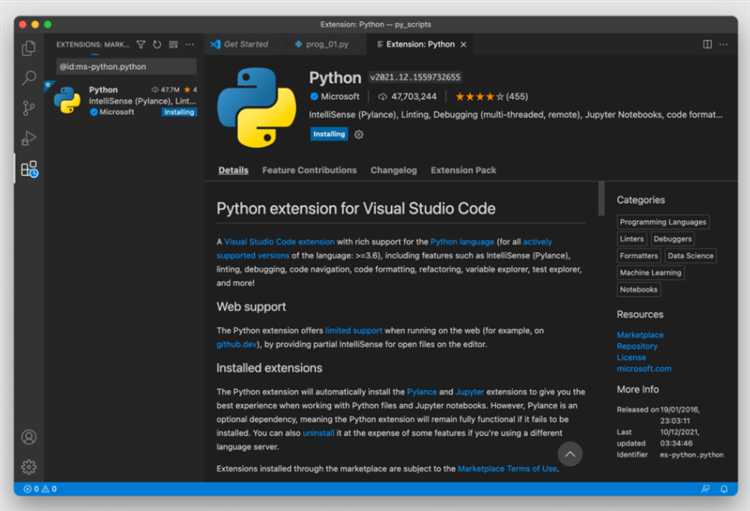
Task: Click the large Python logo image
Action: tap(257, 107)
